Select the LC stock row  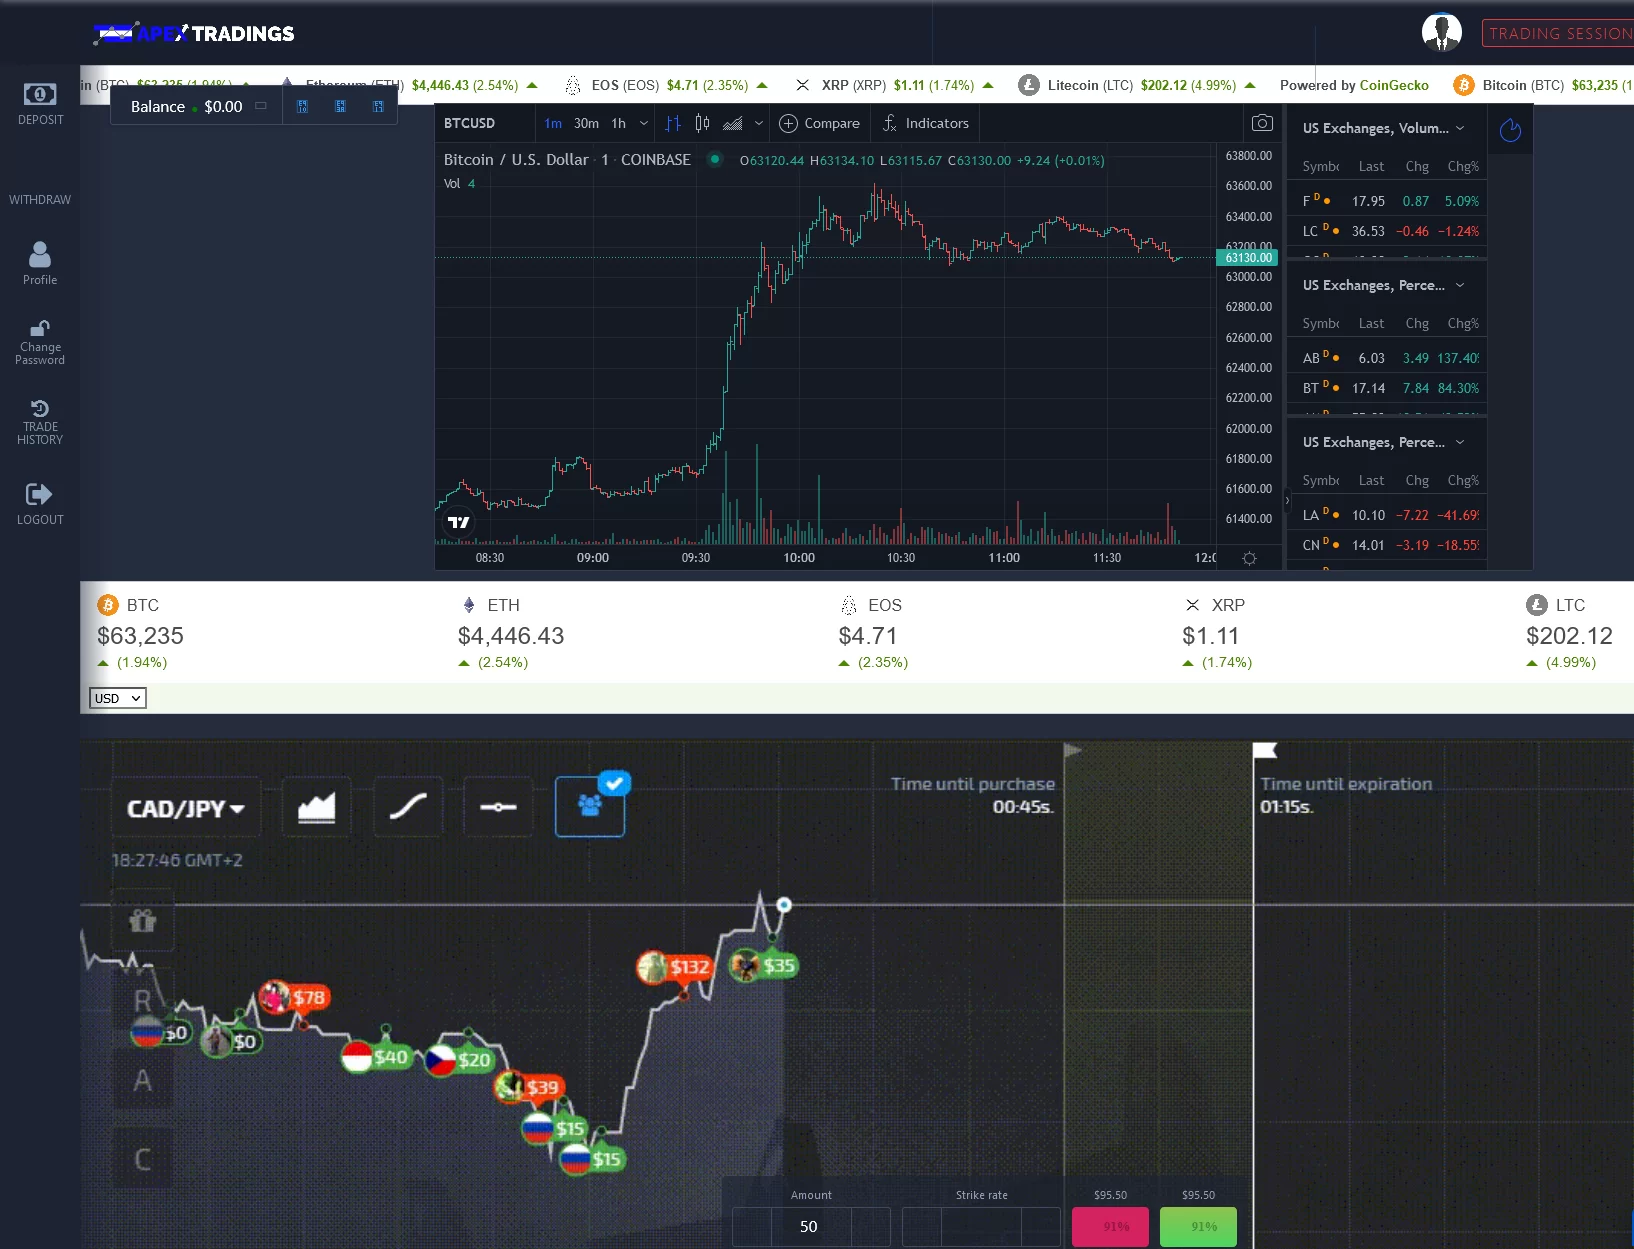click(1388, 231)
